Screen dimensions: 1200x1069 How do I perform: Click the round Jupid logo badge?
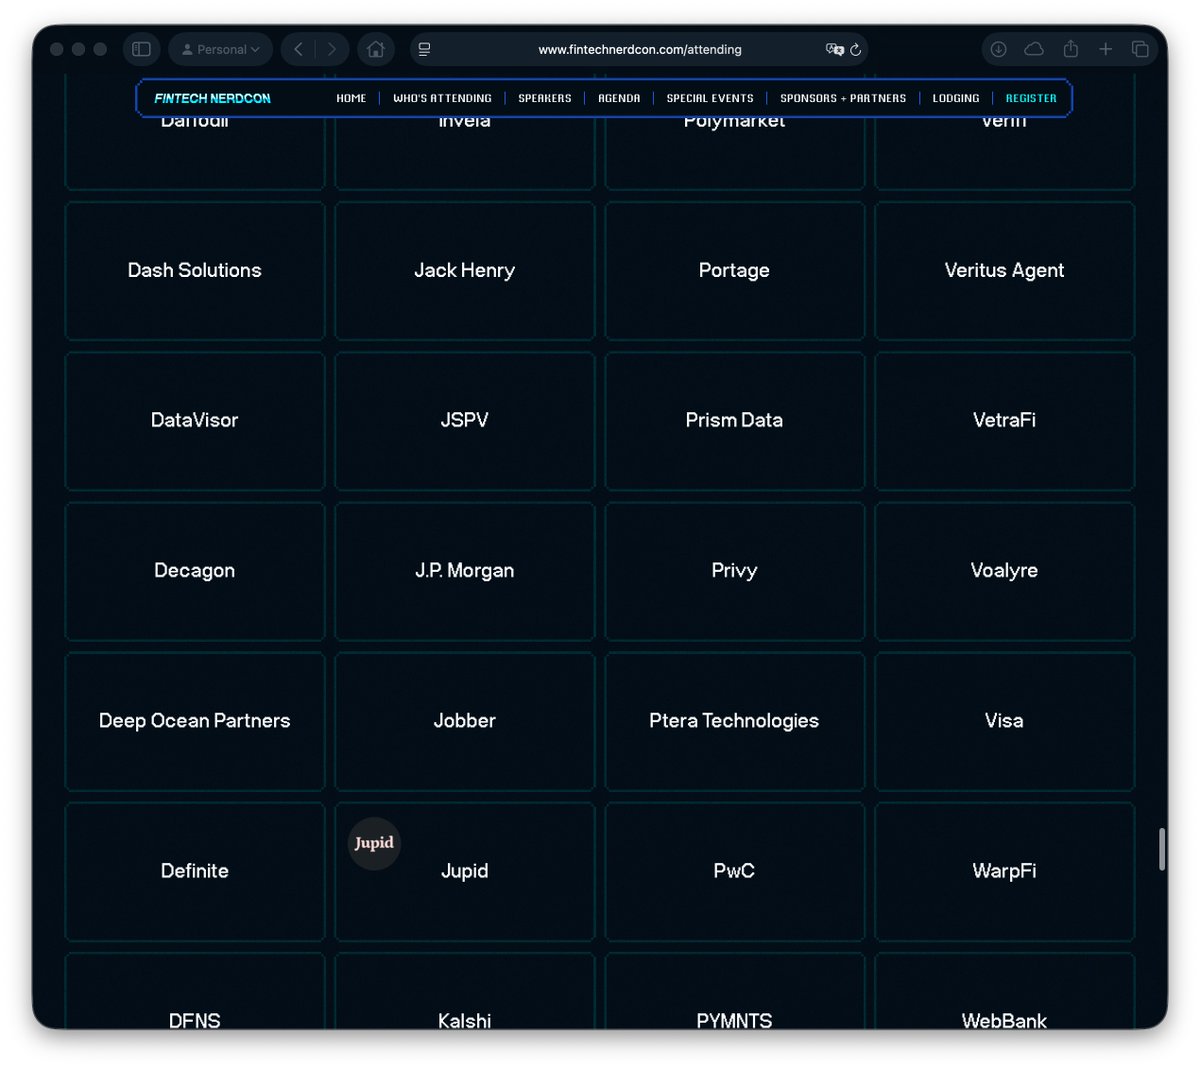coord(374,843)
